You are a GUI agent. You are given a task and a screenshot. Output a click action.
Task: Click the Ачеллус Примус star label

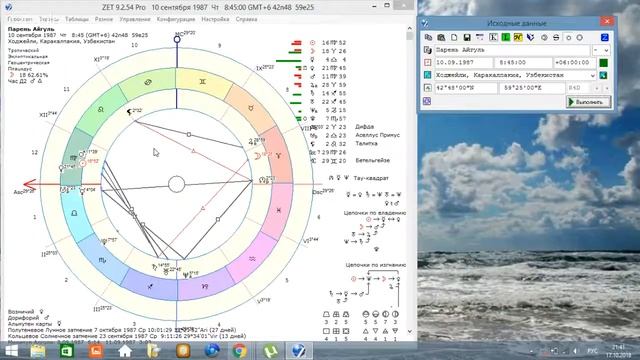click(x=377, y=135)
